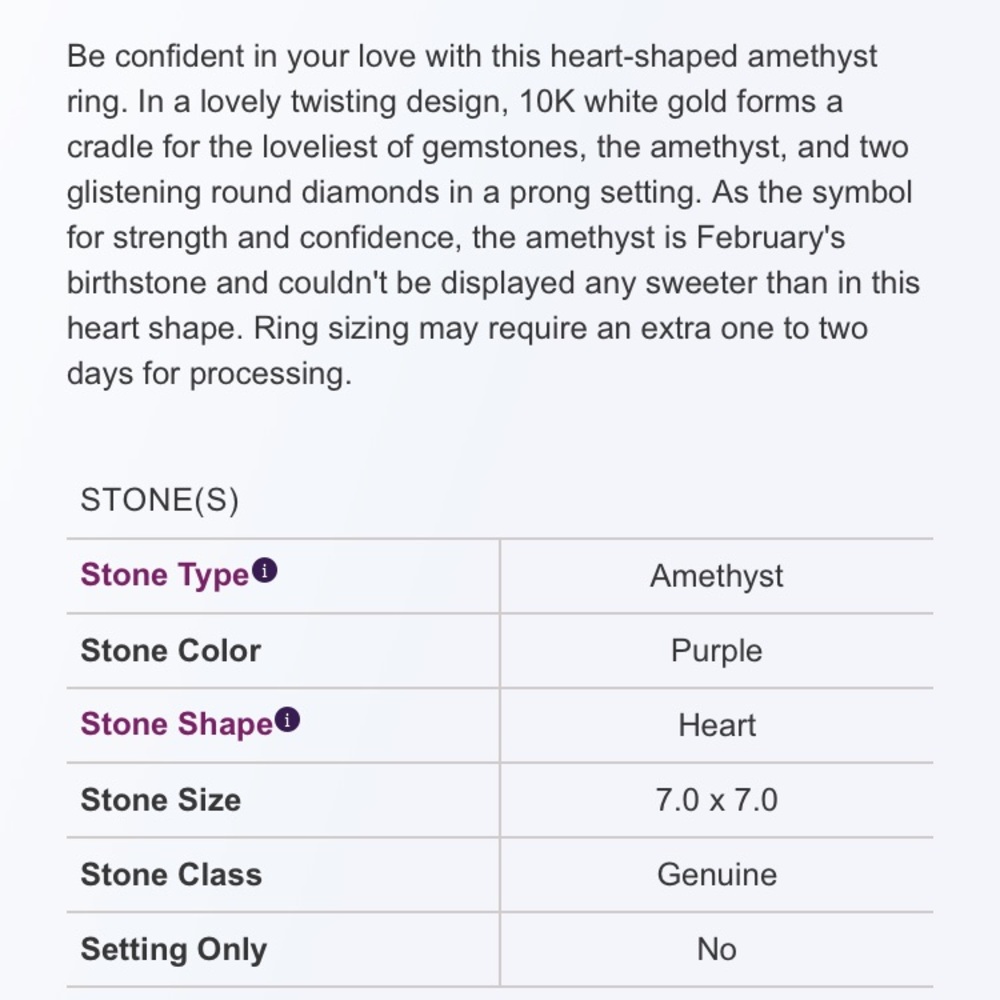1000x1000 pixels.
Task: Click the info icon beside Stone Type
Action: 265,570
